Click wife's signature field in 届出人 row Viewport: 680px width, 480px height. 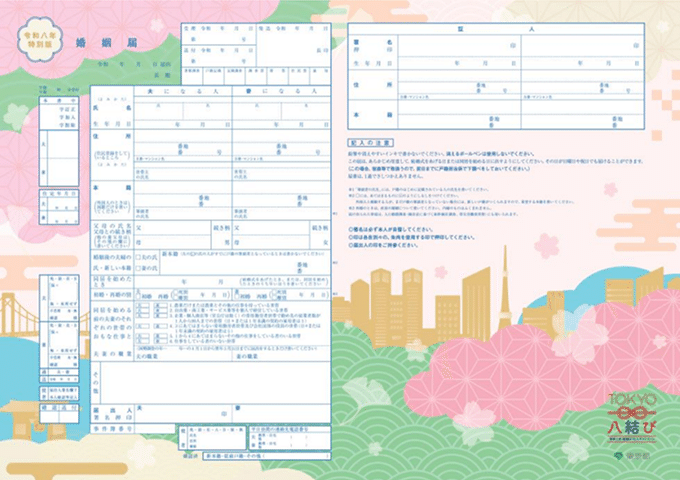(281, 414)
